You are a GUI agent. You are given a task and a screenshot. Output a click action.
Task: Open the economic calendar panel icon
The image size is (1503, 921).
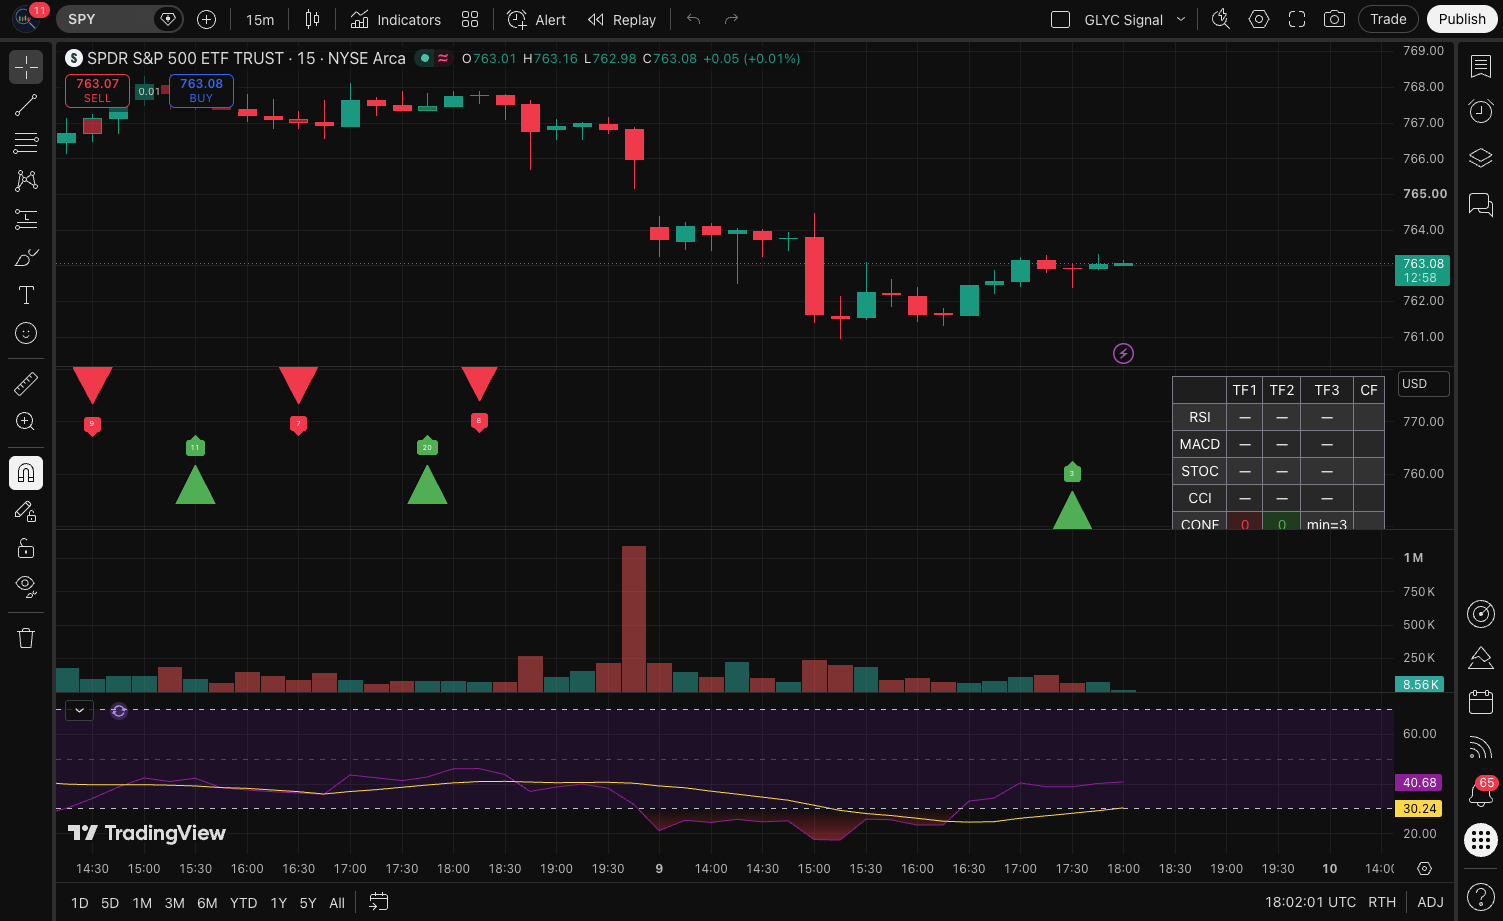(x=1480, y=701)
